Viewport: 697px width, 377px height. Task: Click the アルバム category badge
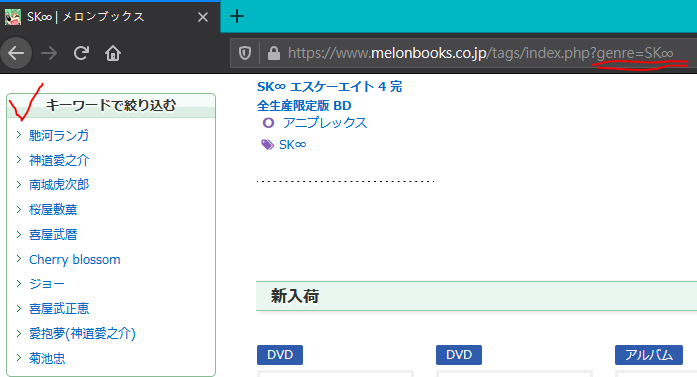649,355
